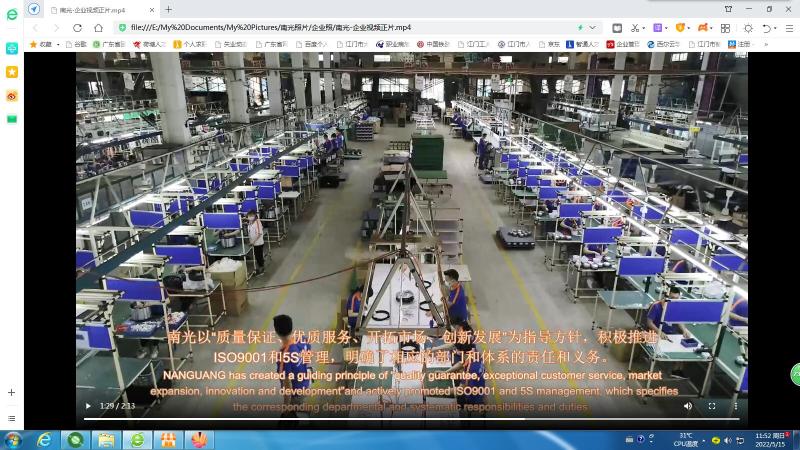Screen dimensions: 800x450
Task: Open the reading mode book icon
Action: click(617, 28)
